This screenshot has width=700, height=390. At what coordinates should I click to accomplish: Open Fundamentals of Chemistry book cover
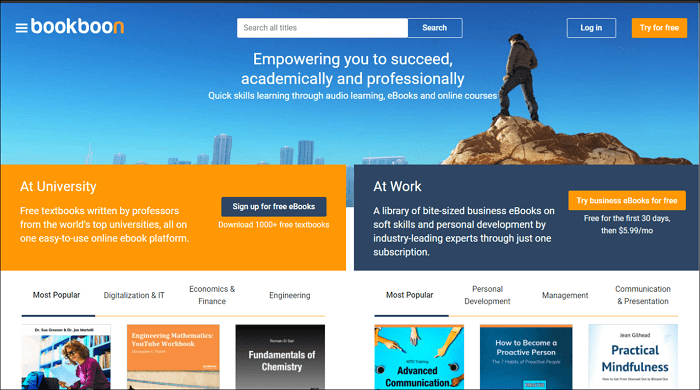[x=280, y=357]
